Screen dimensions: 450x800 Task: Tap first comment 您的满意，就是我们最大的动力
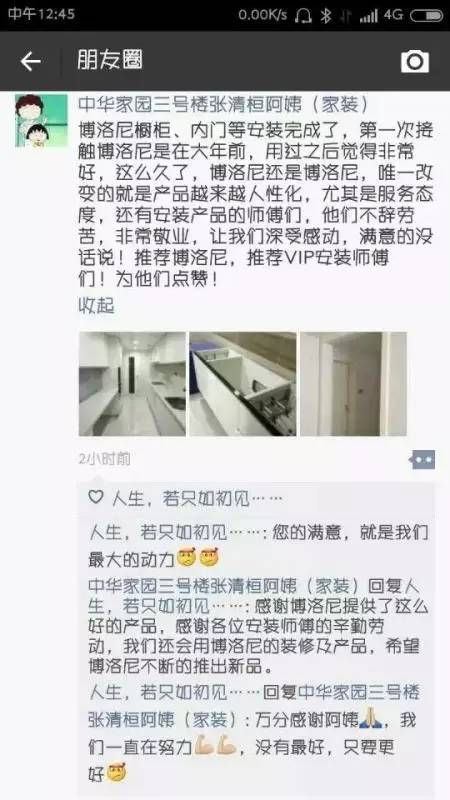258,546
